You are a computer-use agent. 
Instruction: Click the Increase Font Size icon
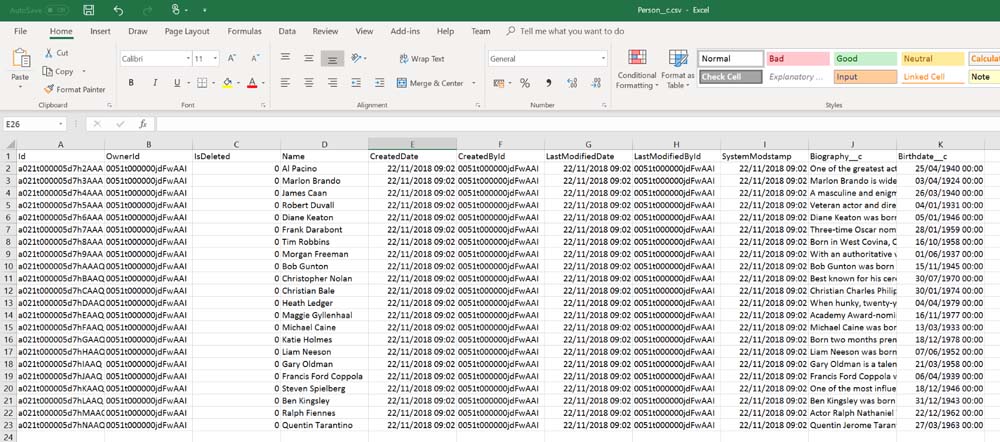[230, 59]
